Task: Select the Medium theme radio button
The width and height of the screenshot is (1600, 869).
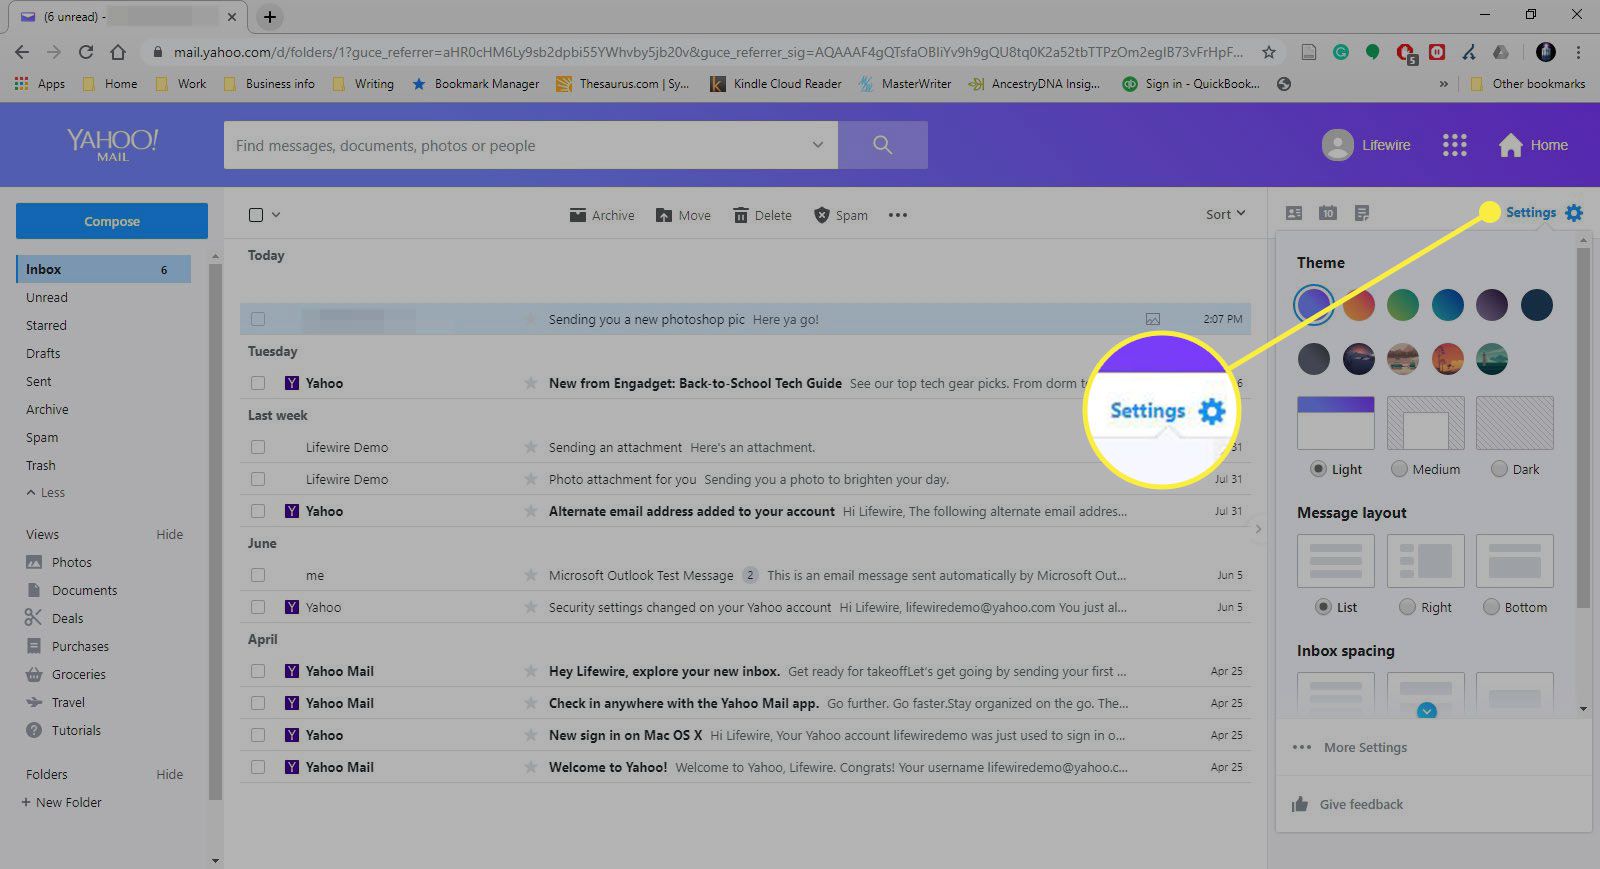Action: pyautogui.click(x=1399, y=469)
